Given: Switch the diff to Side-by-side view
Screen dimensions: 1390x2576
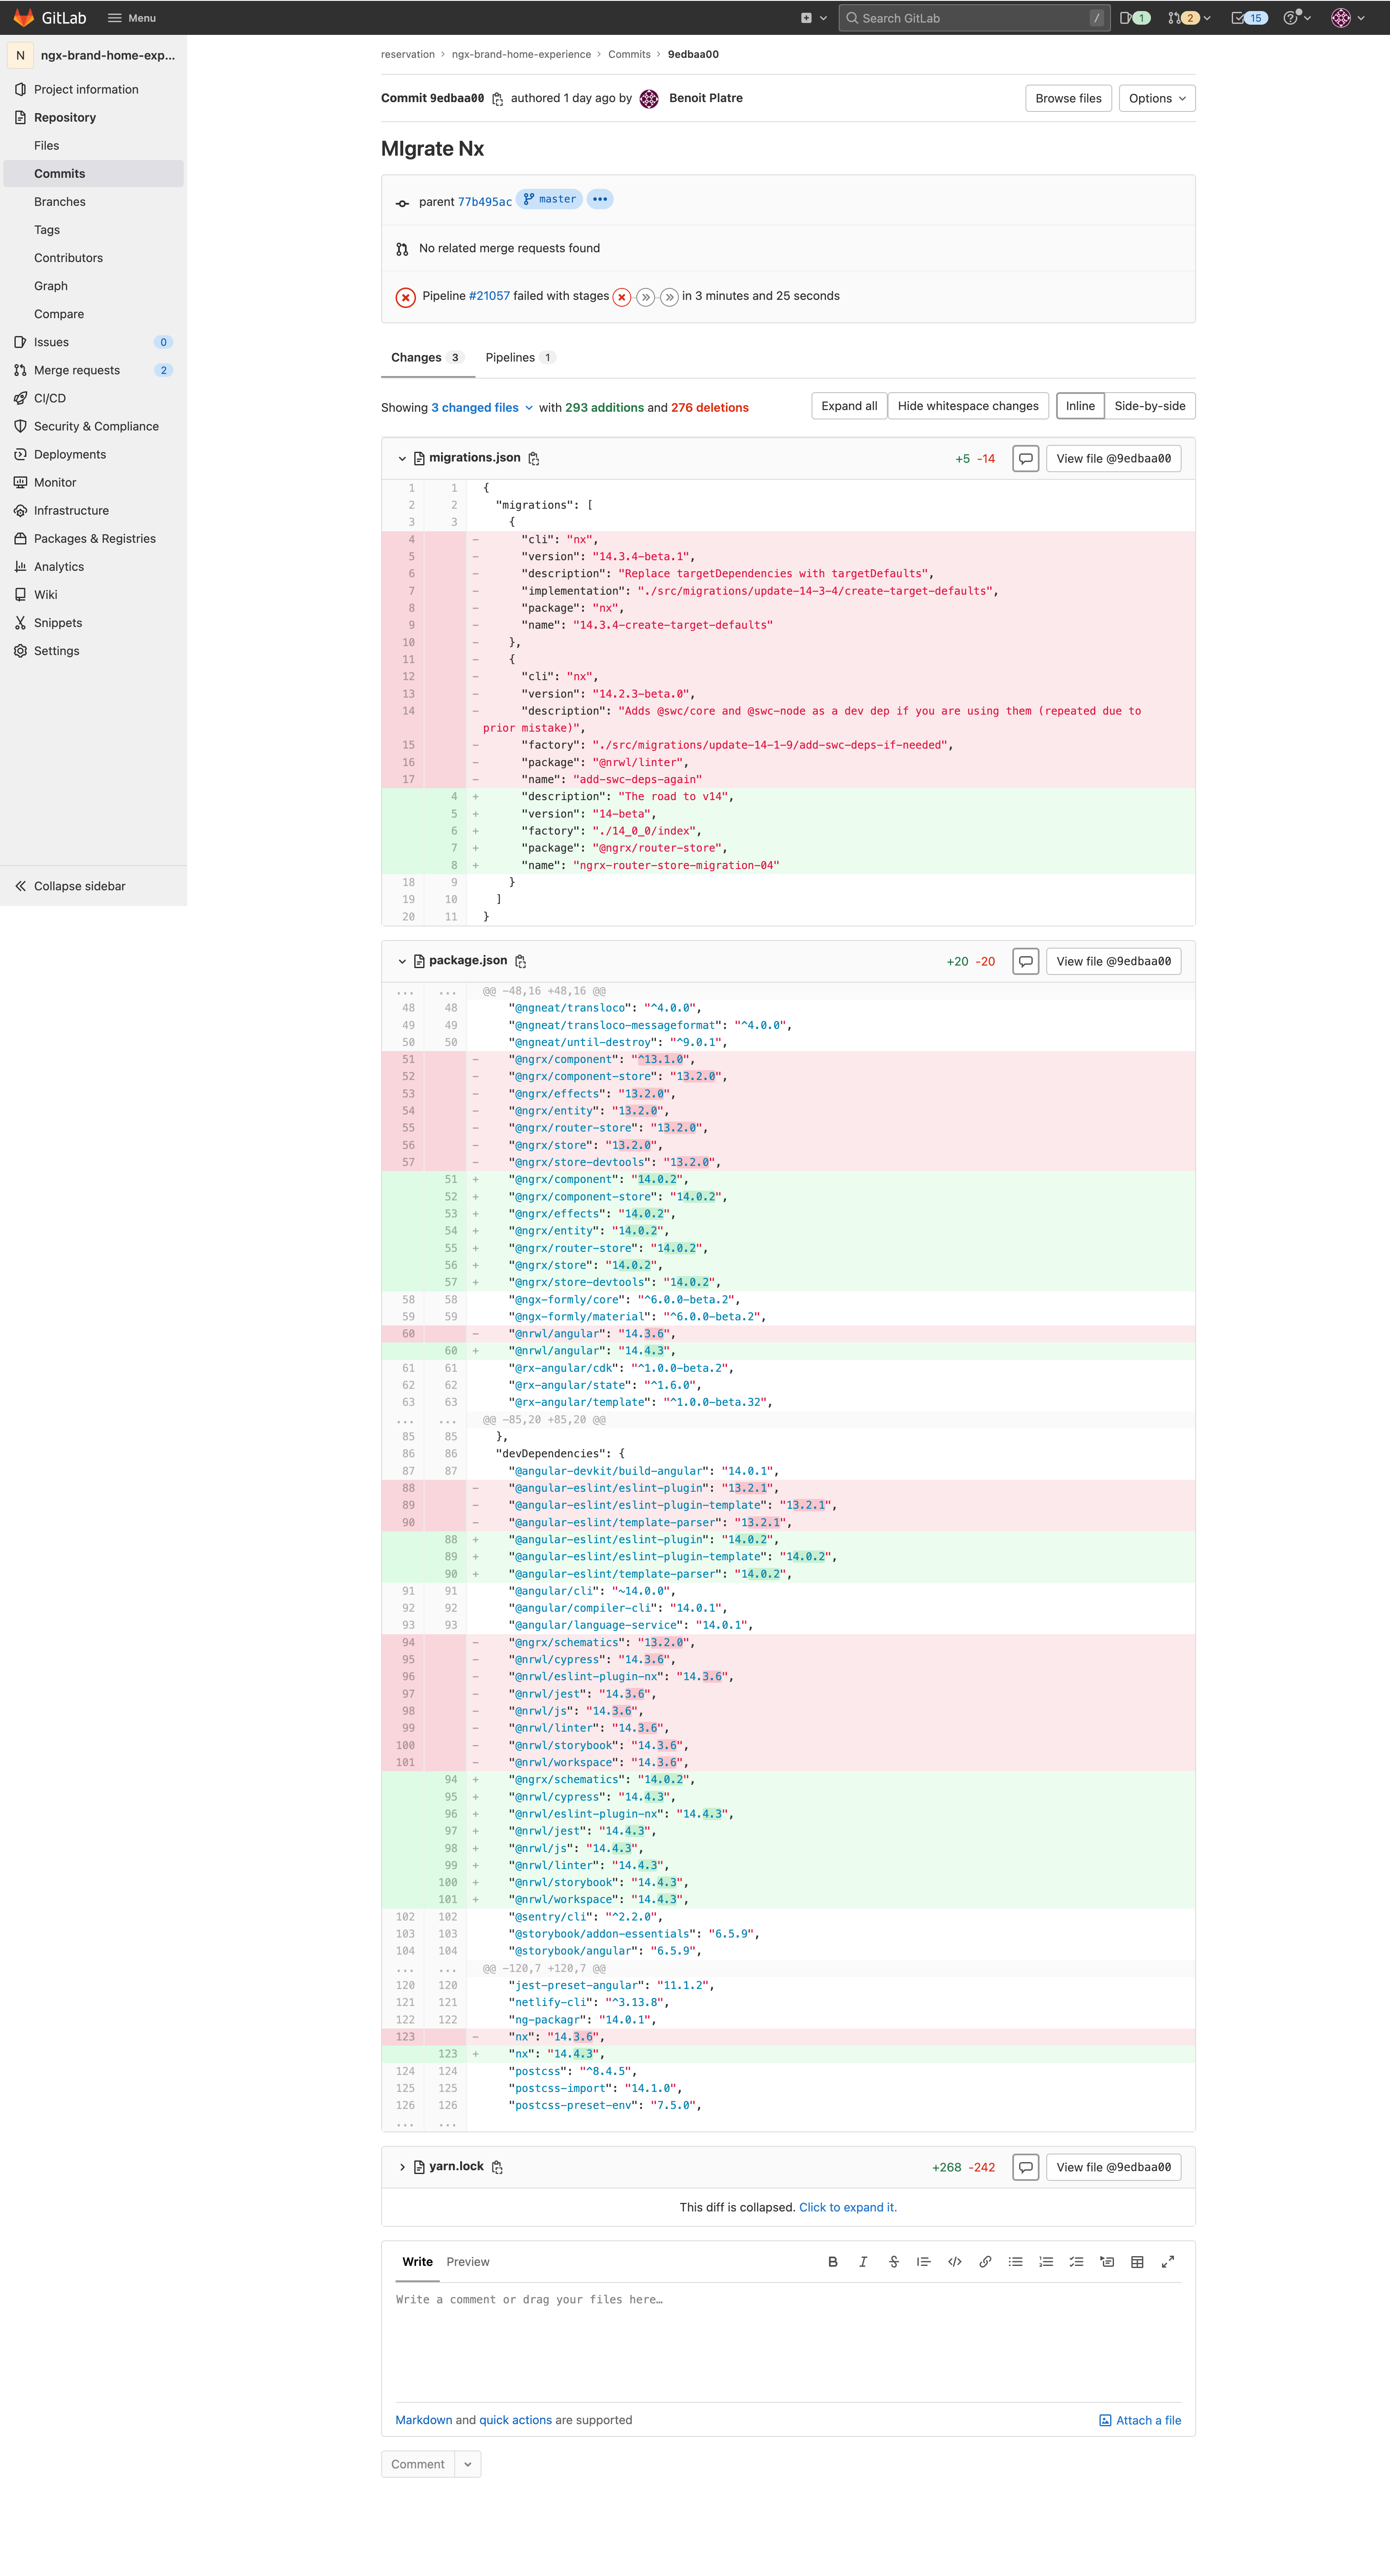Looking at the screenshot, I should point(1150,406).
